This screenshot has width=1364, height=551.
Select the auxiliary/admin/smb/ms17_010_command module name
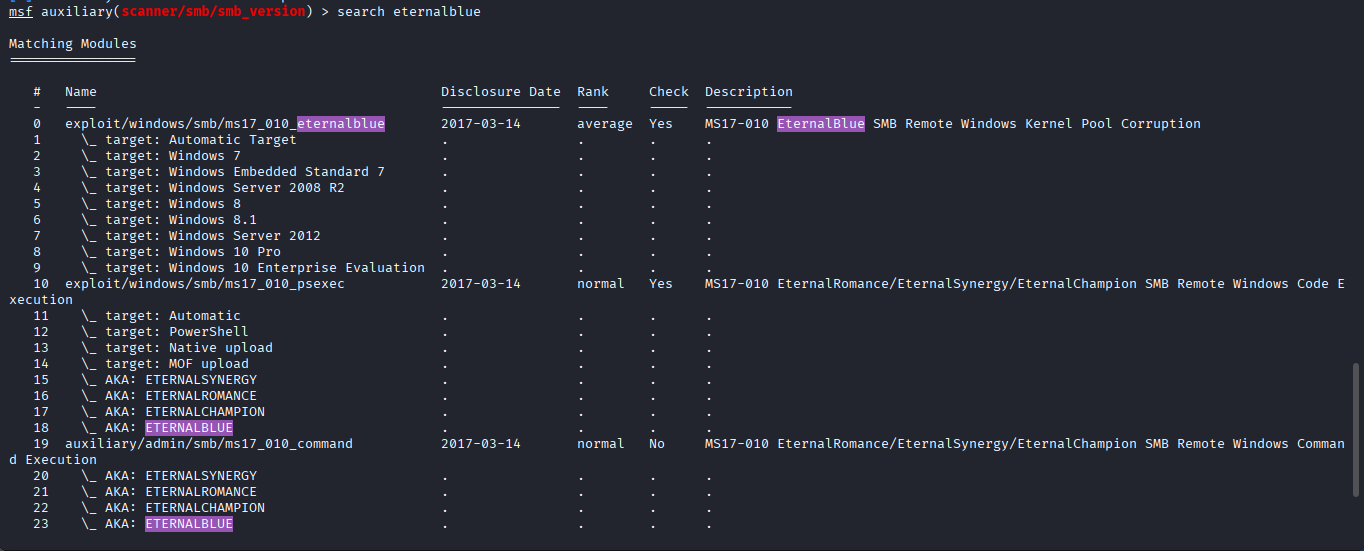pyautogui.click(x=208, y=444)
